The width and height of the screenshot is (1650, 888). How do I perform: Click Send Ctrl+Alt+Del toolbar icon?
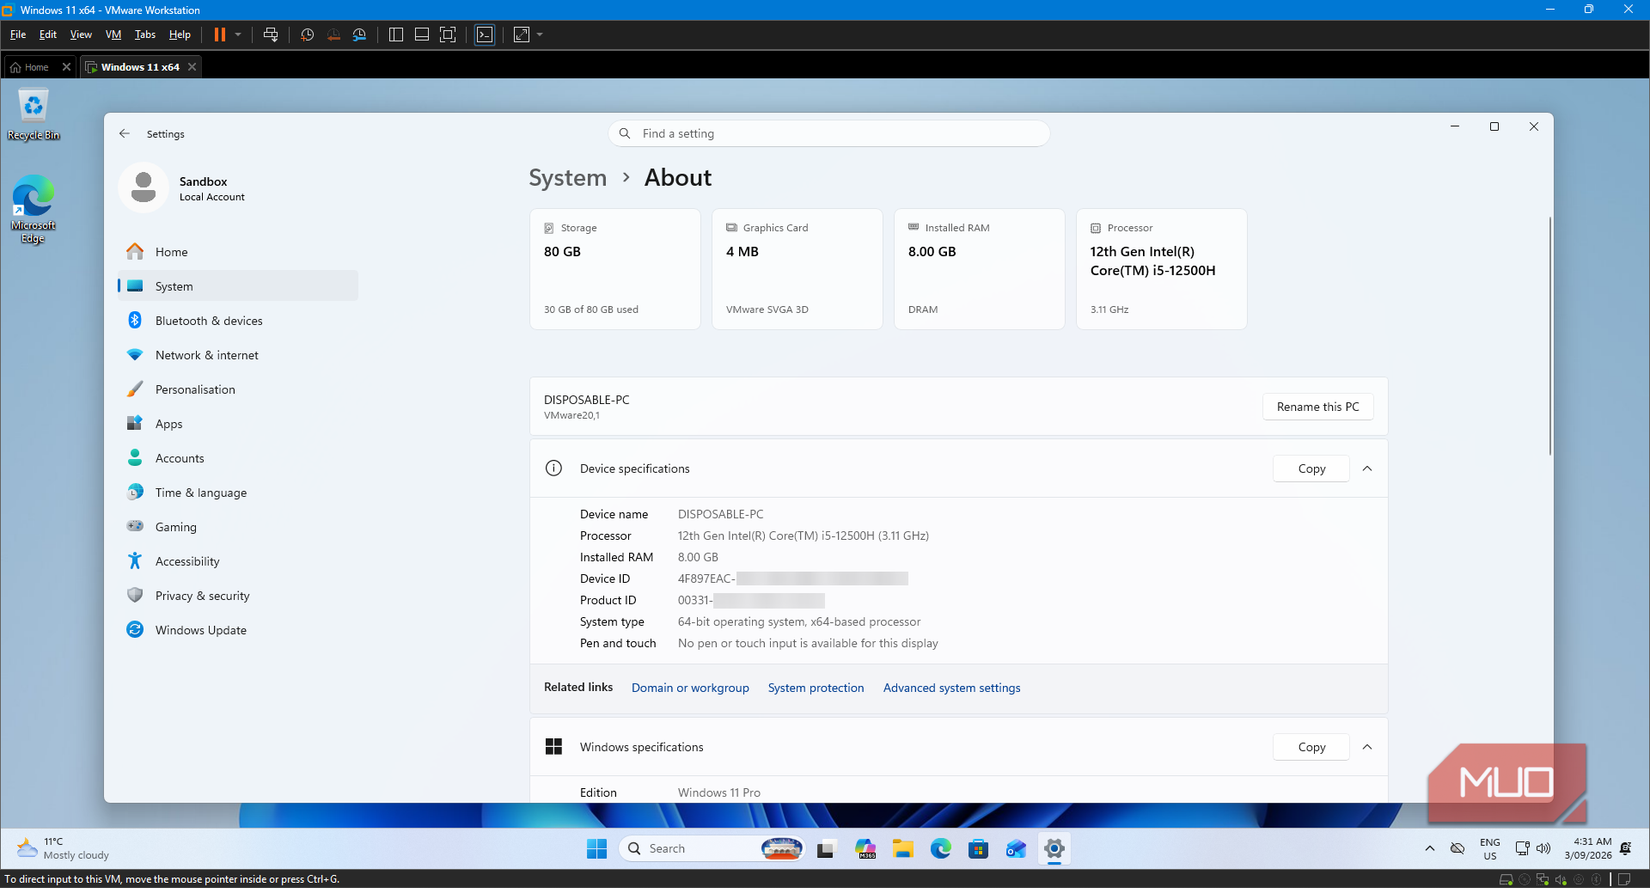271,35
